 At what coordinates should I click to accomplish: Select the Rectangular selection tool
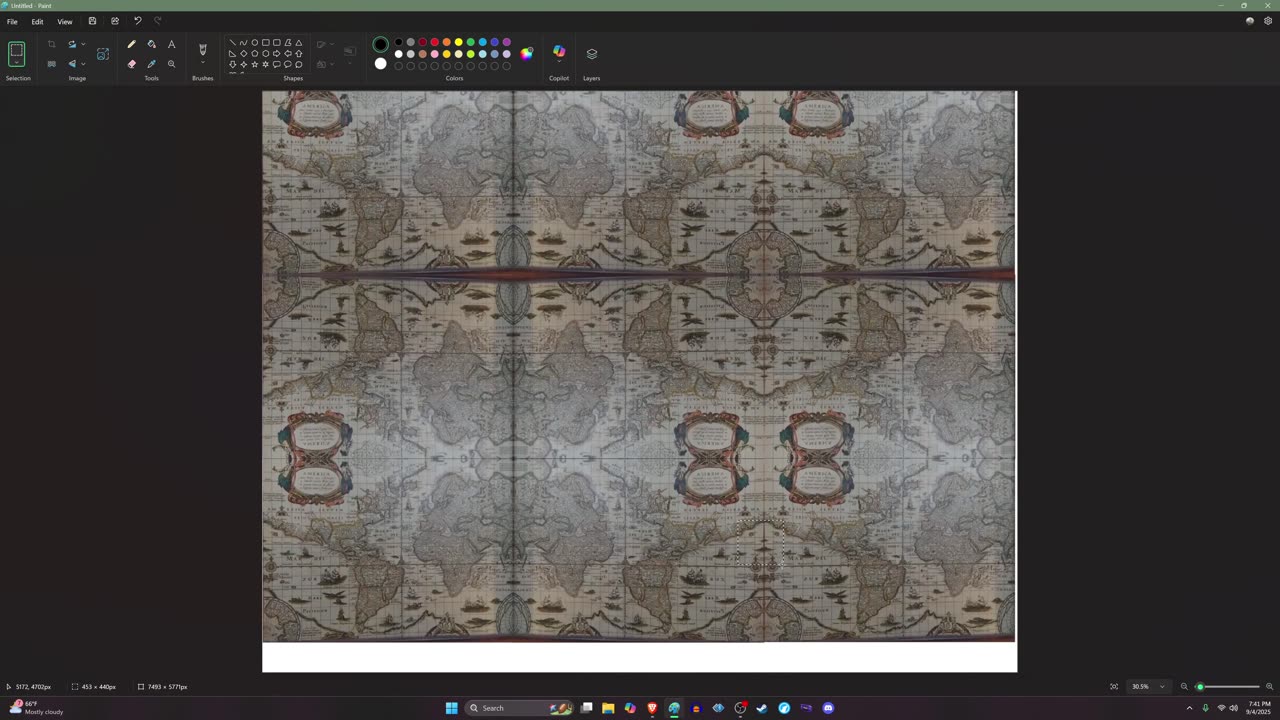(x=16, y=49)
